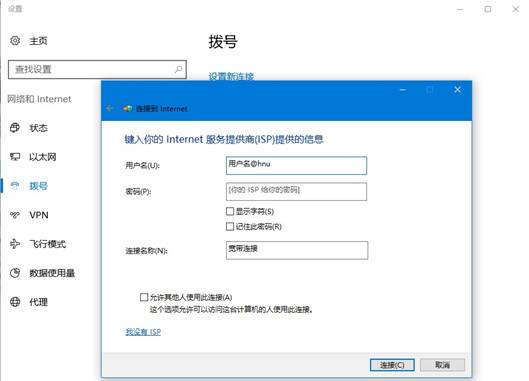Click the Connect to Internet wizard icon
529x381 pixels.
128,109
